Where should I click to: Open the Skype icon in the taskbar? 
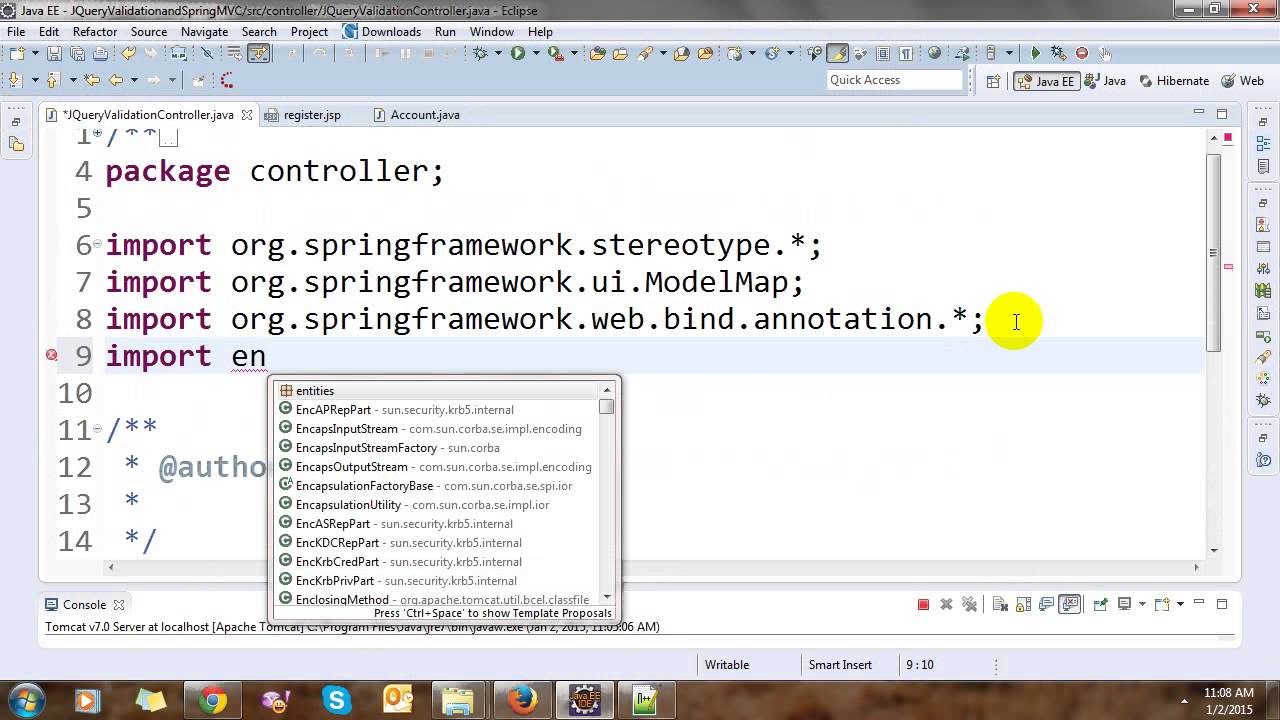(x=335, y=700)
